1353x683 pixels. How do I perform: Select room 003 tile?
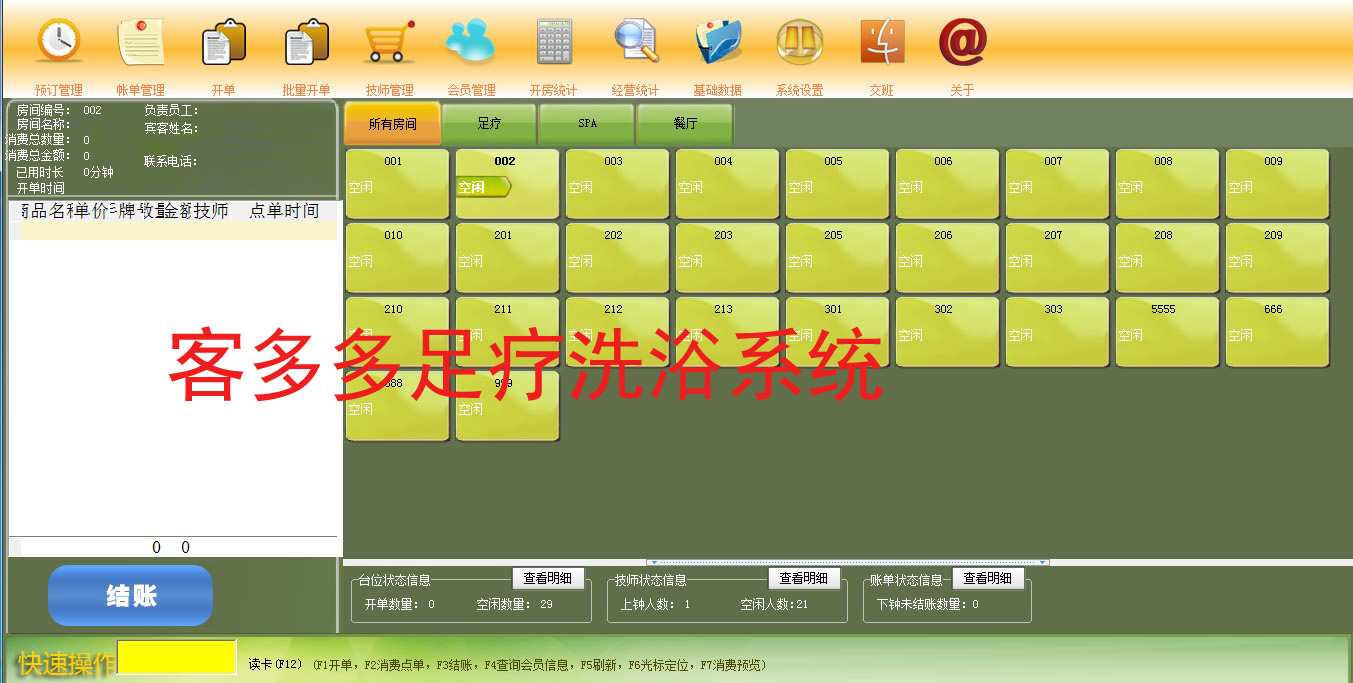pyautogui.click(x=617, y=184)
